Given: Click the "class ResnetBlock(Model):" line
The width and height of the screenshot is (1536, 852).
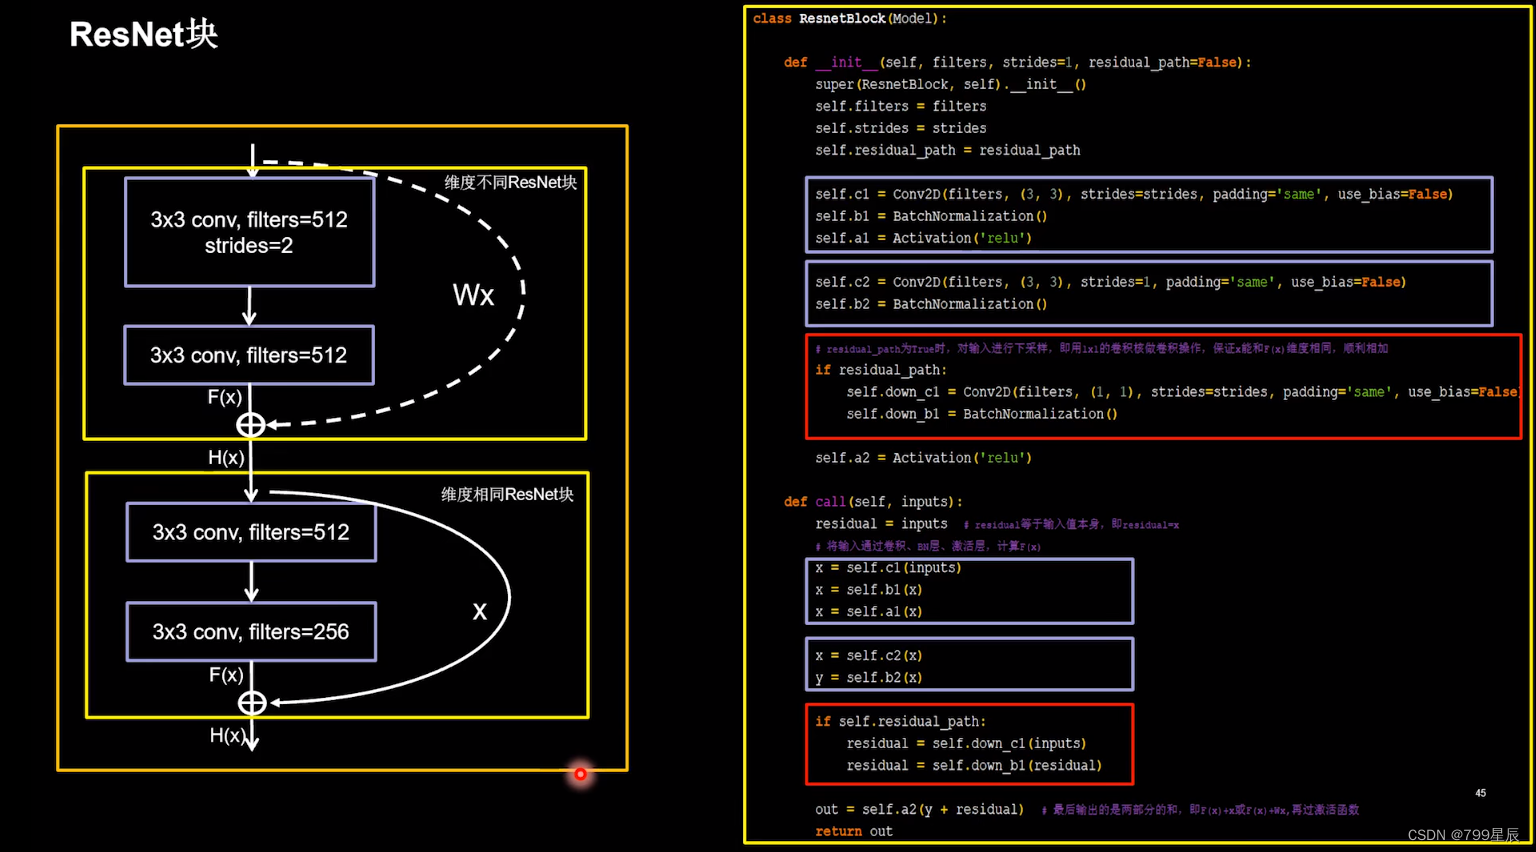Looking at the screenshot, I should (849, 18).
